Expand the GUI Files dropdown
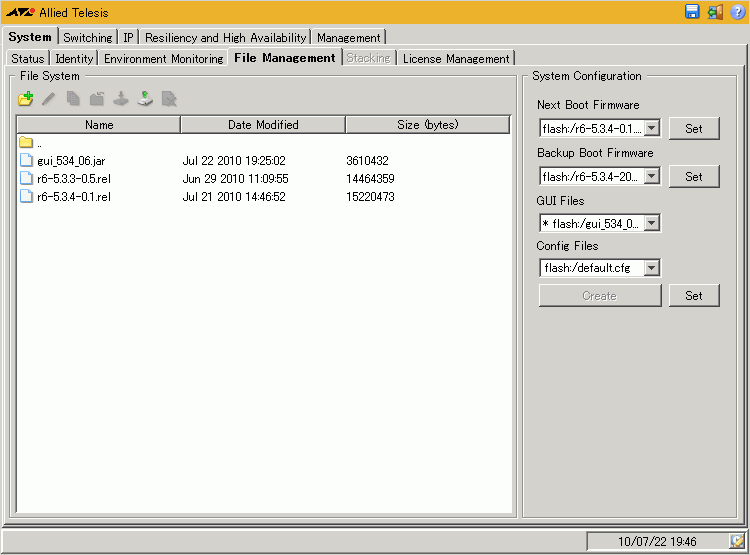 pyautogui.click(x=651, y=223)
